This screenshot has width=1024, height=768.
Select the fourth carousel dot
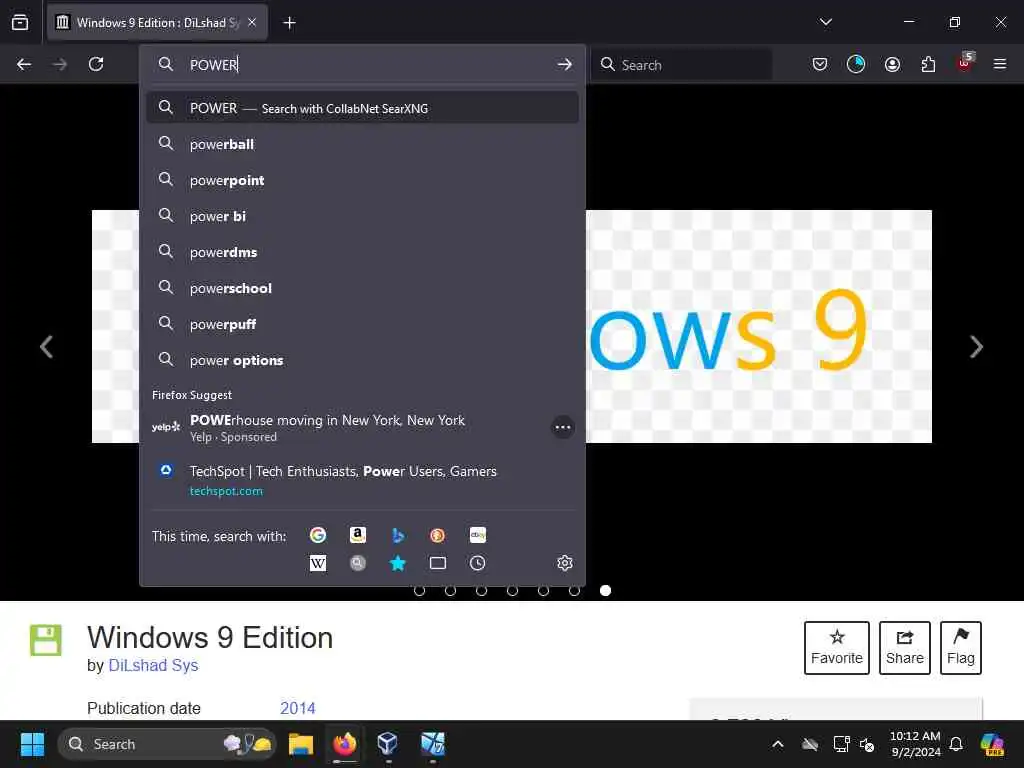(x=513, y=590)
